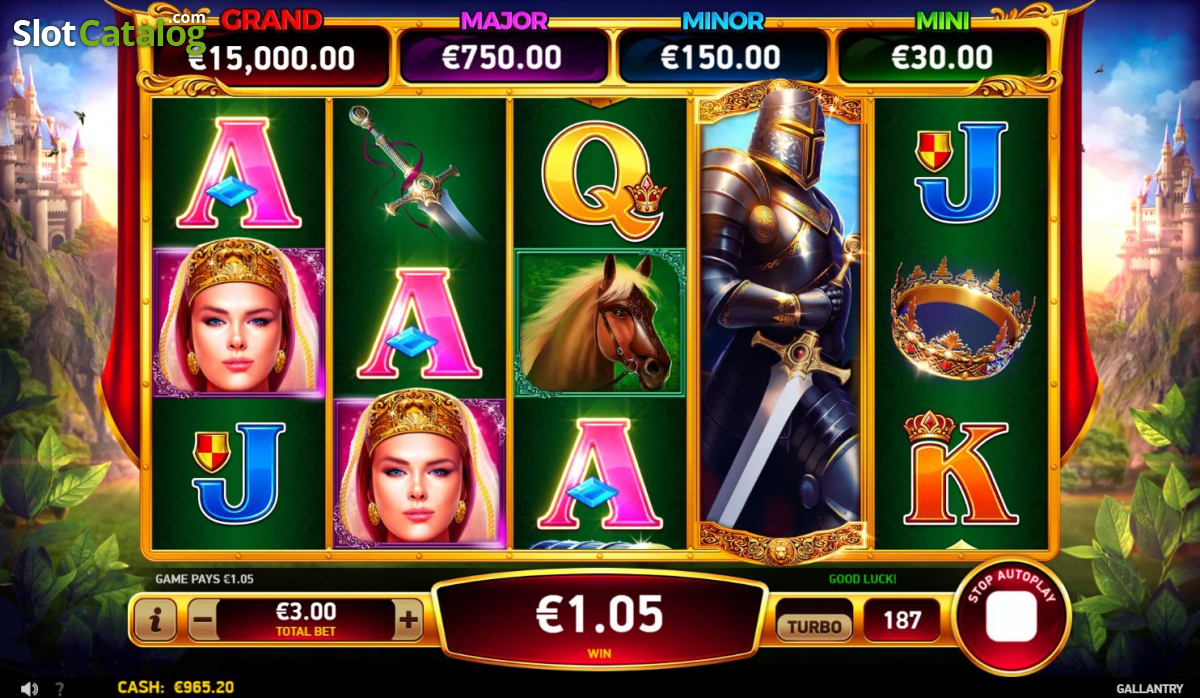Image resolution: width=1200 pixels, height=698 pixels.
Task: Increase total bet with plus button
Action: (x=408, y=620)
